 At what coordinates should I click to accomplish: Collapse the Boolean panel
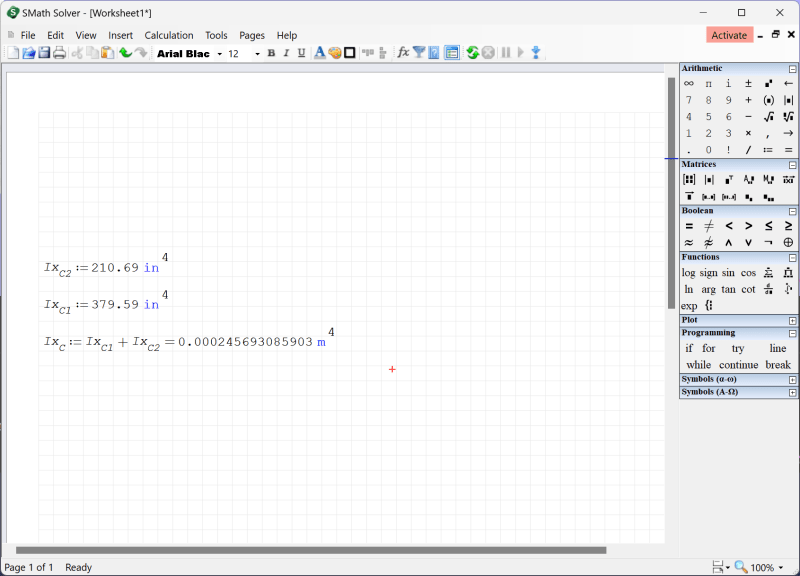pyautogui.click(x=792, y=211)
